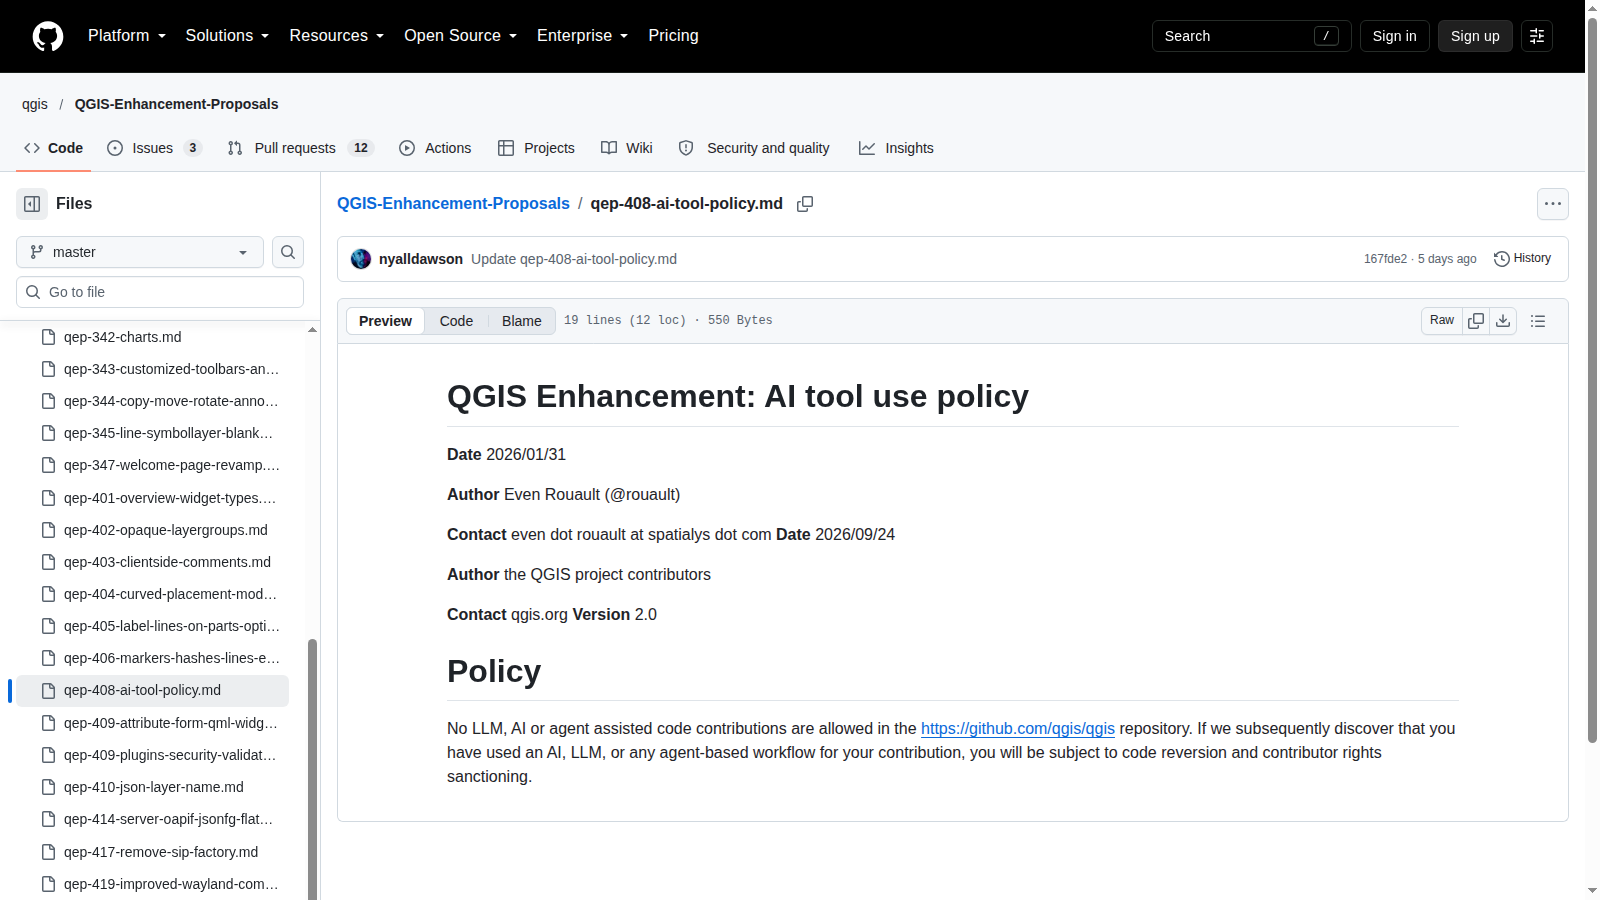
Task: Expand the Resources menu
Action: pos(336,36)
